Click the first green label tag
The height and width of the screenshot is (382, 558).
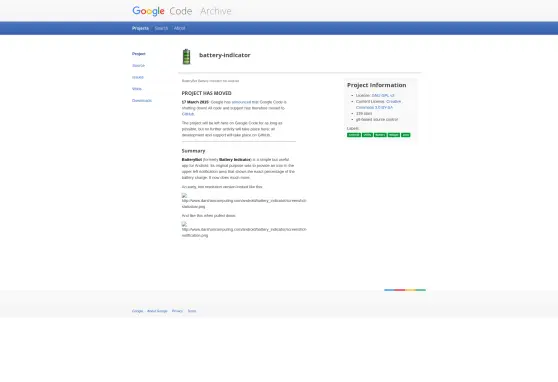[354, 135]
